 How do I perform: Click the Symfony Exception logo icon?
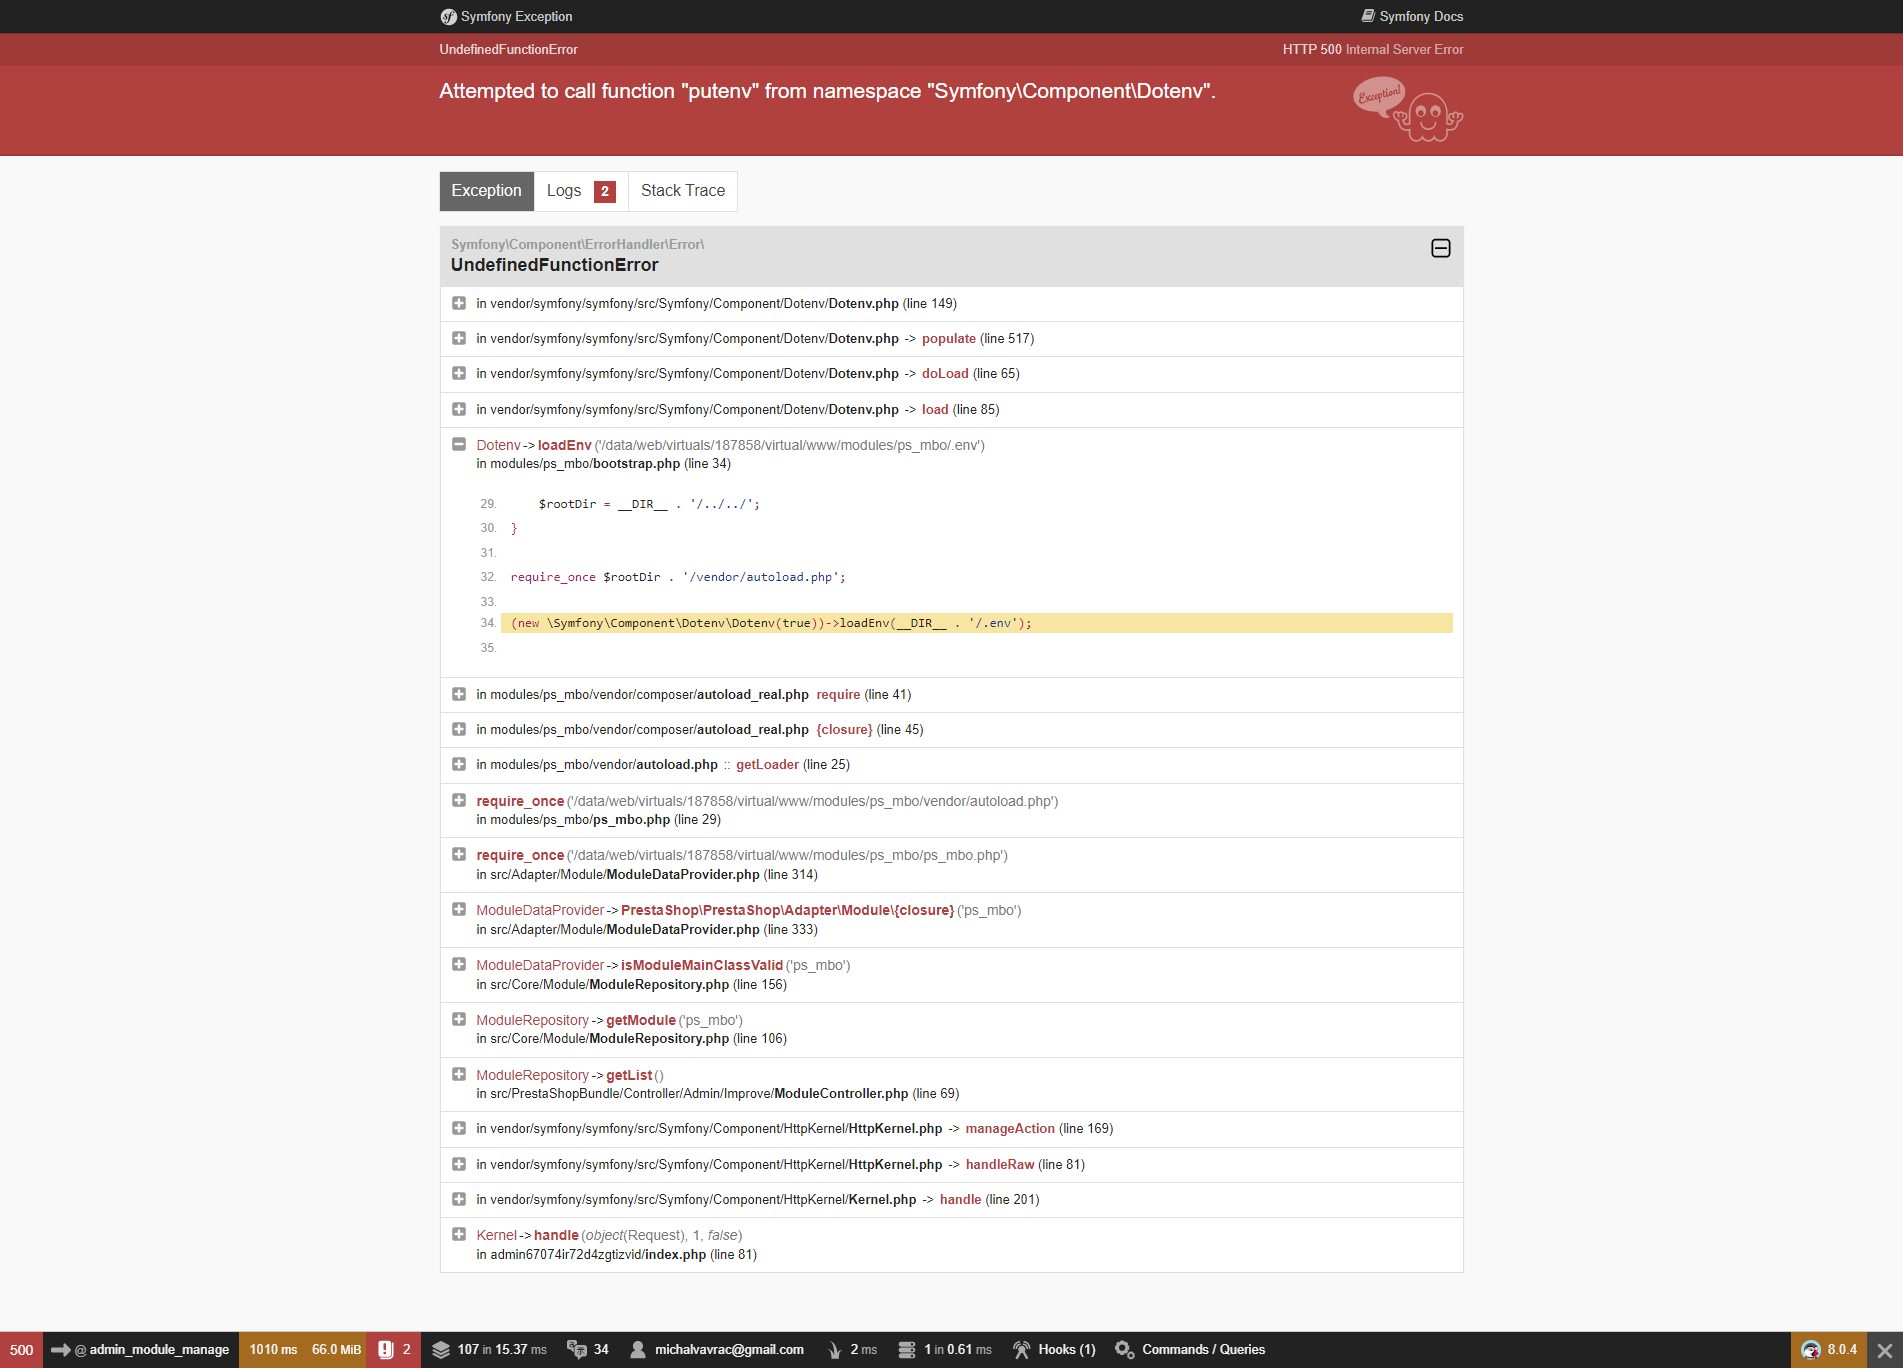448,17
